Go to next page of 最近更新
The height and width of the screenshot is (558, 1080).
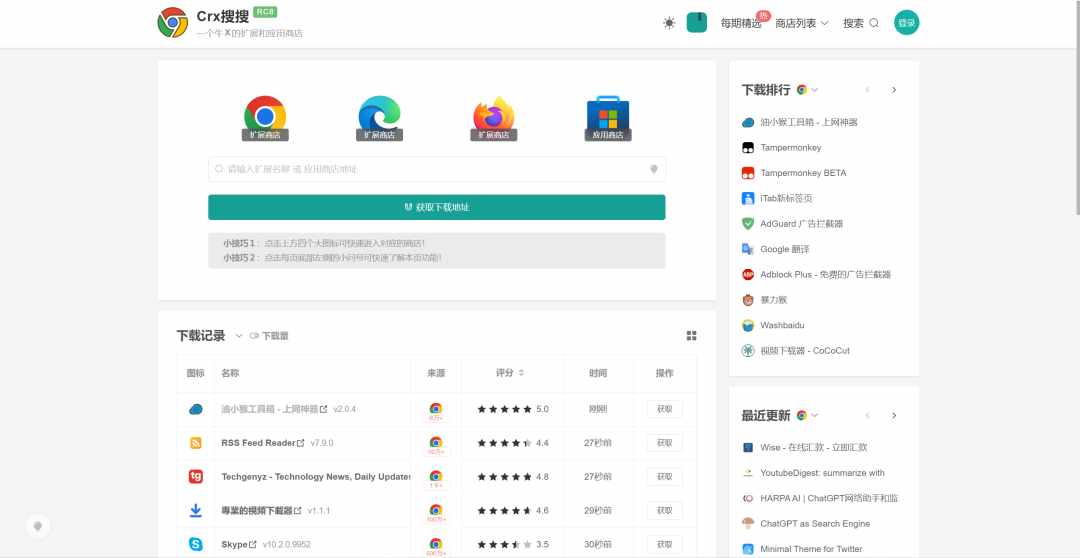coord(894,415)
